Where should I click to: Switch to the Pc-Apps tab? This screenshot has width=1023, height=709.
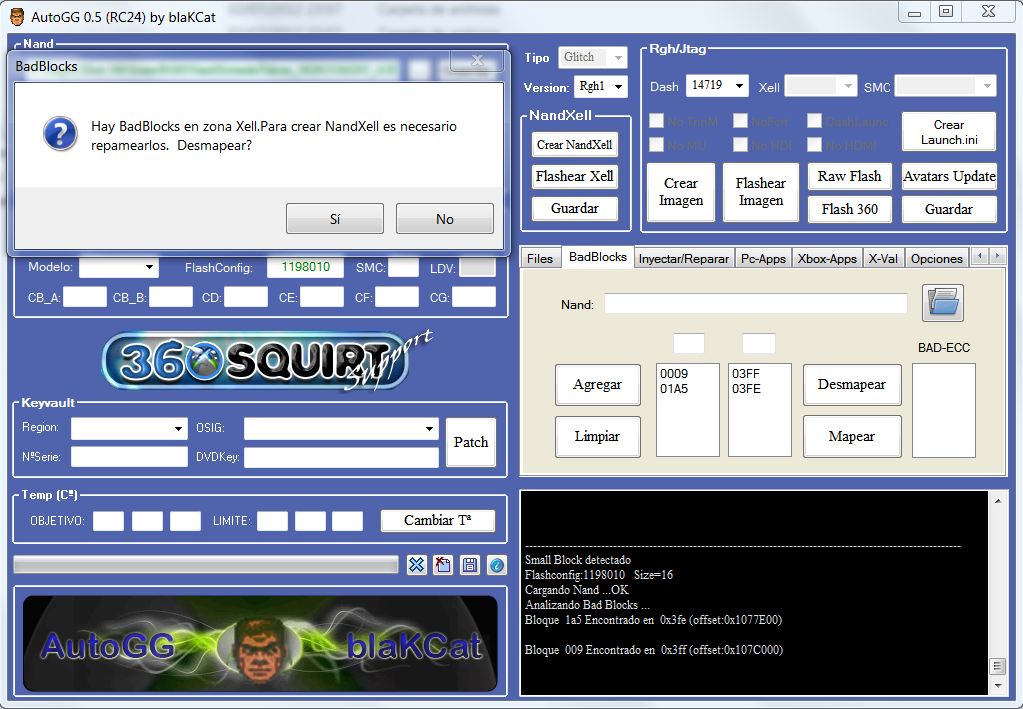coord(763,258)
